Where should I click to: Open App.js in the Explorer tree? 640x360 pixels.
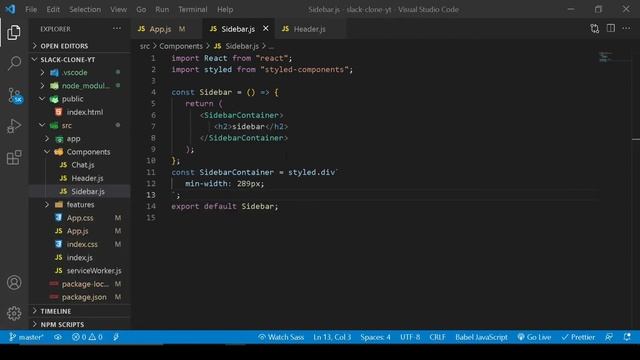point(80,231)
